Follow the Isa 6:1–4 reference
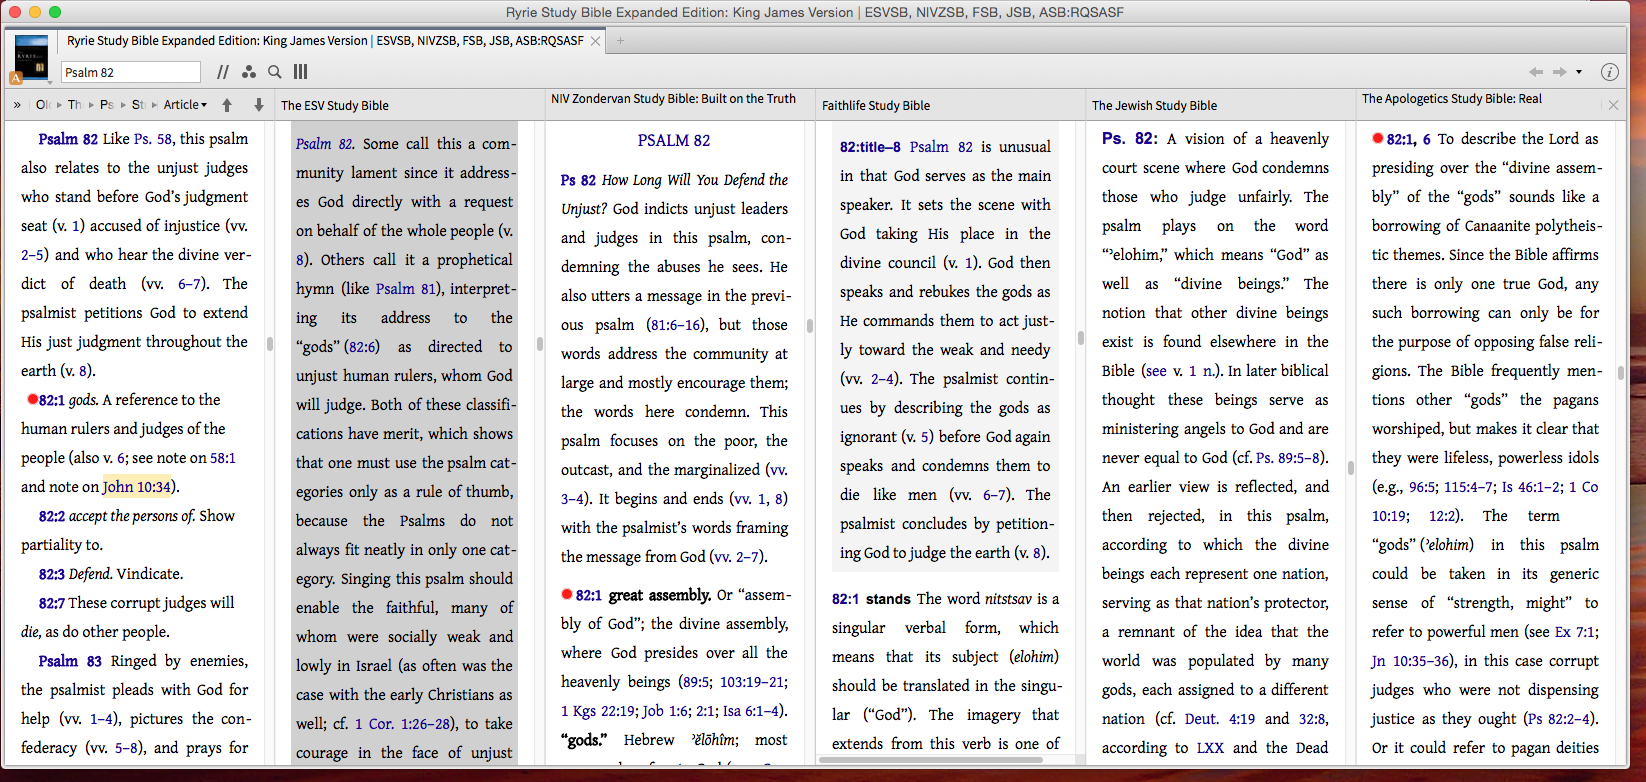Screen dimensions: 1646x782 click(752, 711)
